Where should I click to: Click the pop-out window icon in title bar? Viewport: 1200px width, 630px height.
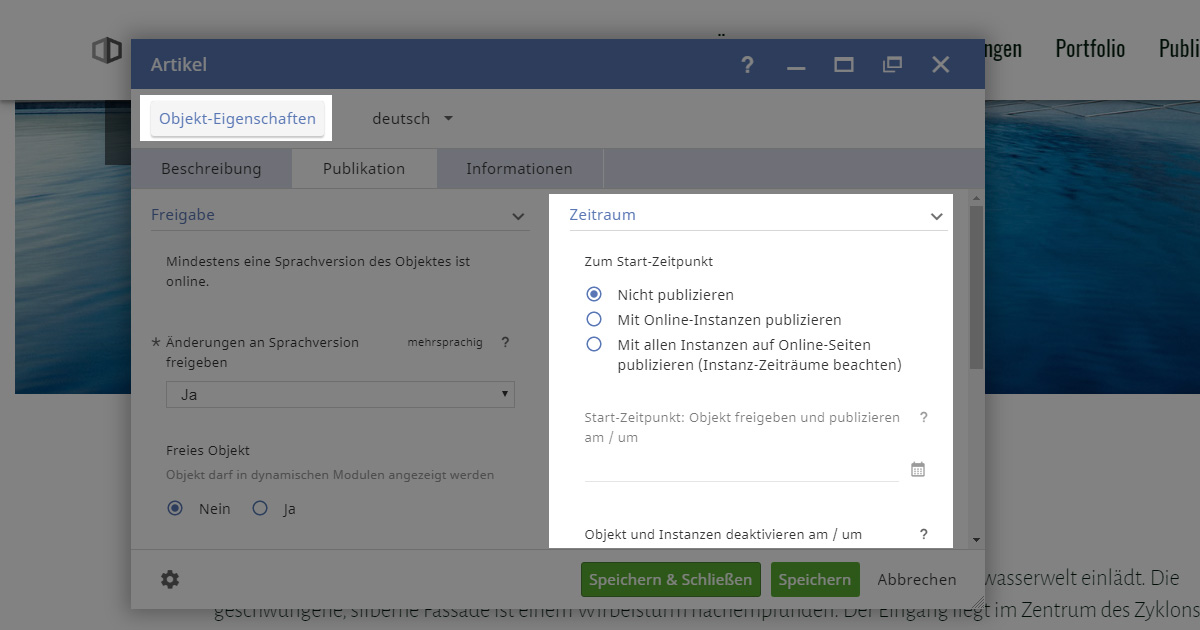click(892, 65)
